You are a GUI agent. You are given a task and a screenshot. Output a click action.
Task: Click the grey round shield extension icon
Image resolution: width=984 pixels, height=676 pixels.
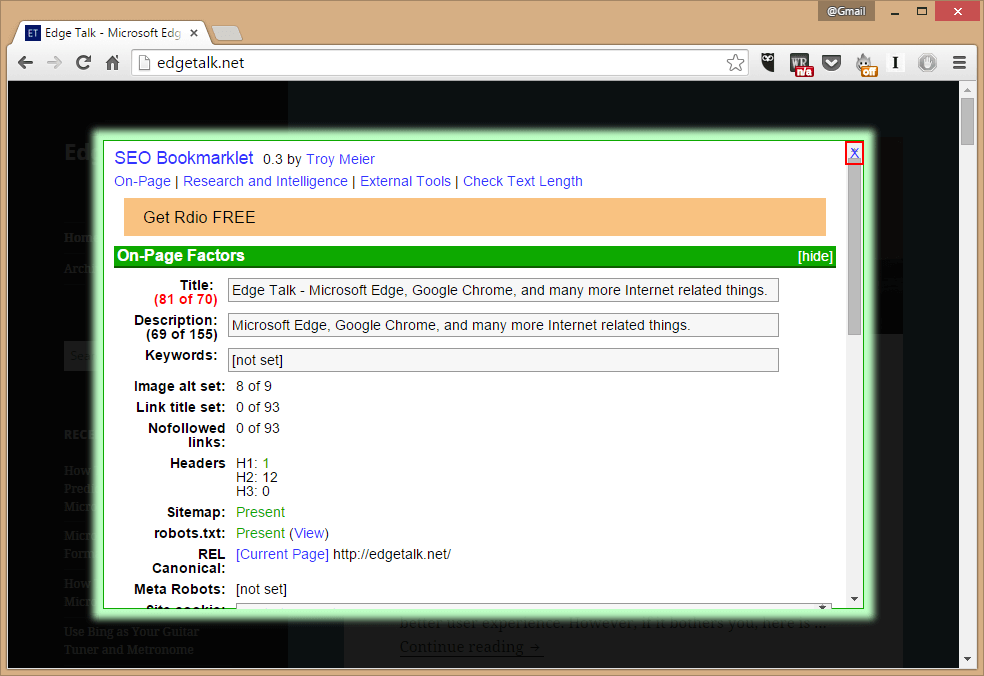click(x=927, y=63)
